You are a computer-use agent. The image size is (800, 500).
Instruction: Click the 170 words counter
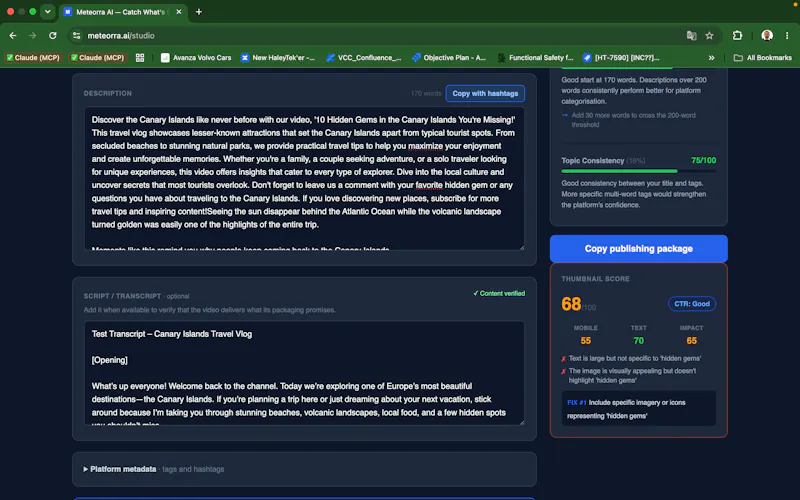coord(426,93)
